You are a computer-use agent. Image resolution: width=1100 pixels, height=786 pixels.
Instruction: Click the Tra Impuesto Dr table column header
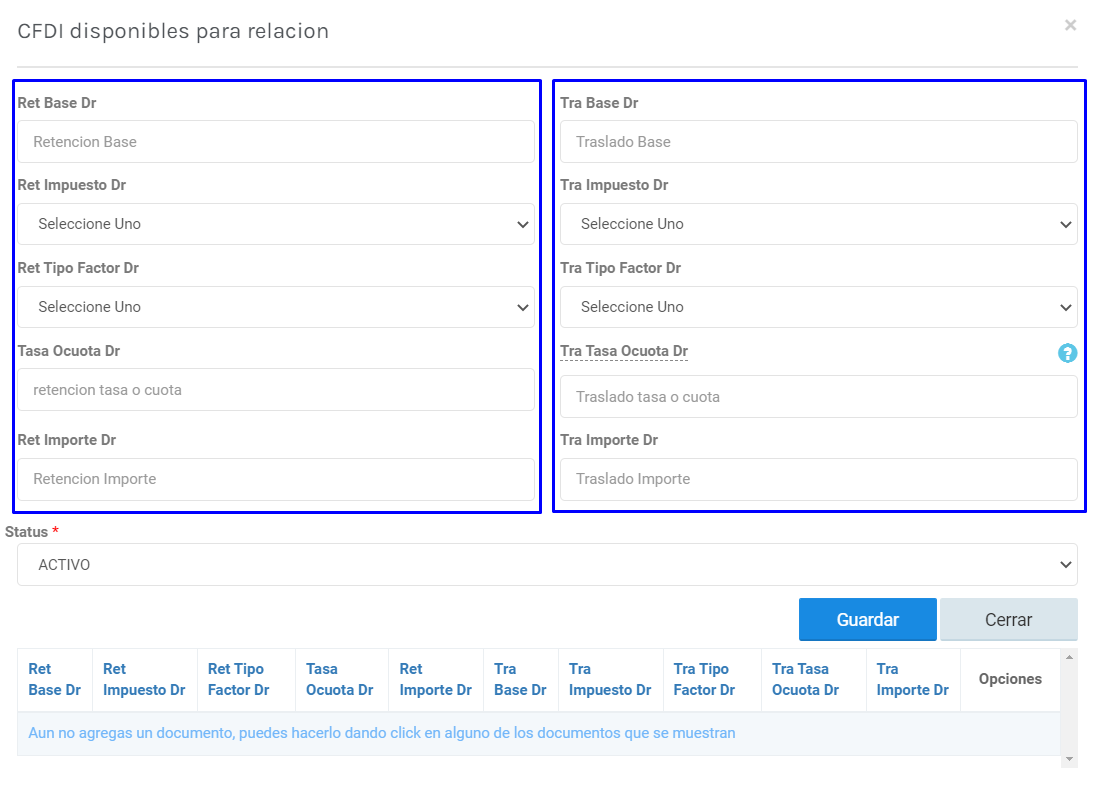coord(609,679)
